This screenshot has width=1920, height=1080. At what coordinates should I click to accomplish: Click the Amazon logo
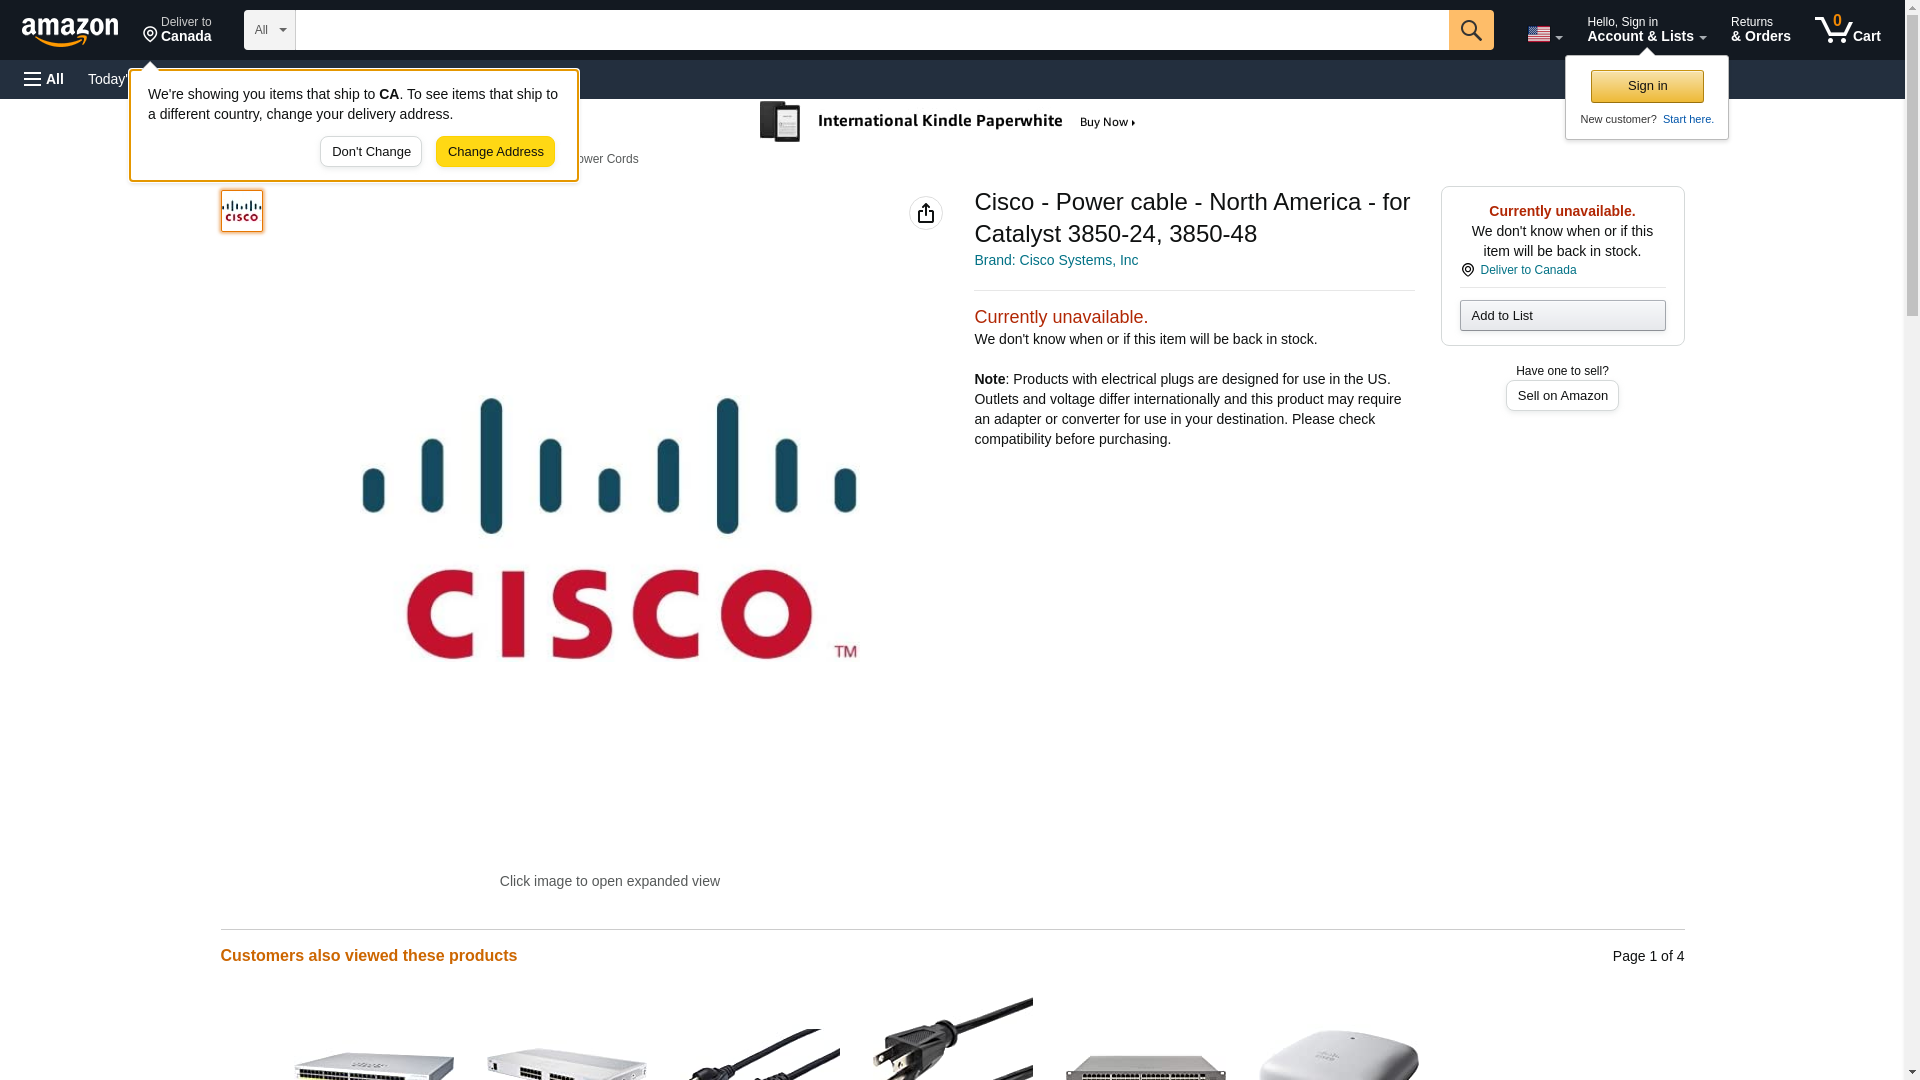tap(70, 31)
